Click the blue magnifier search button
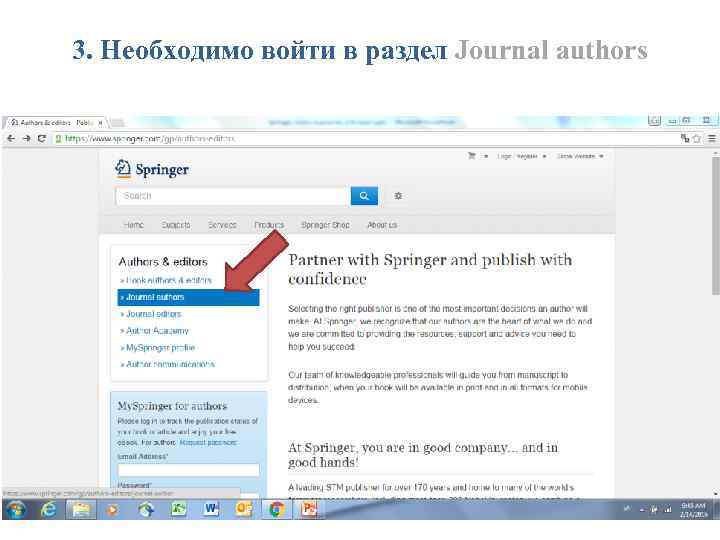The image size is (720, 540). click(364, 196)
